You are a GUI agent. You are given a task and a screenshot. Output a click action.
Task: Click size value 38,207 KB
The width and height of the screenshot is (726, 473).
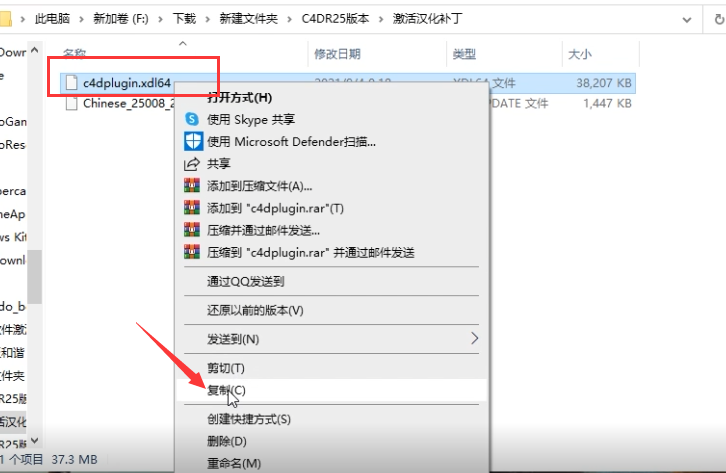click(x=604, y=83)
